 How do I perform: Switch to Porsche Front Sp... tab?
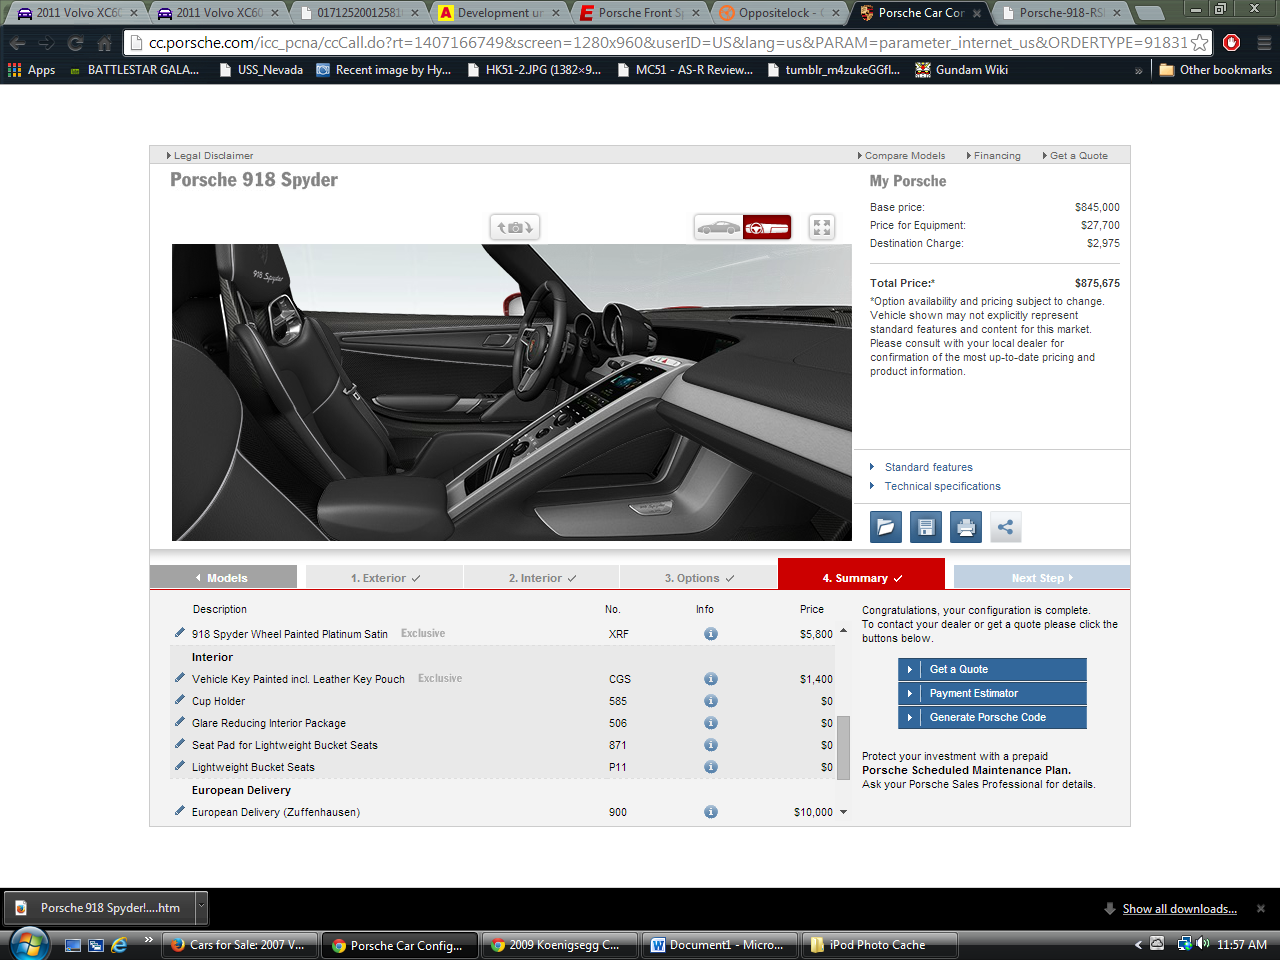point(640,13)
